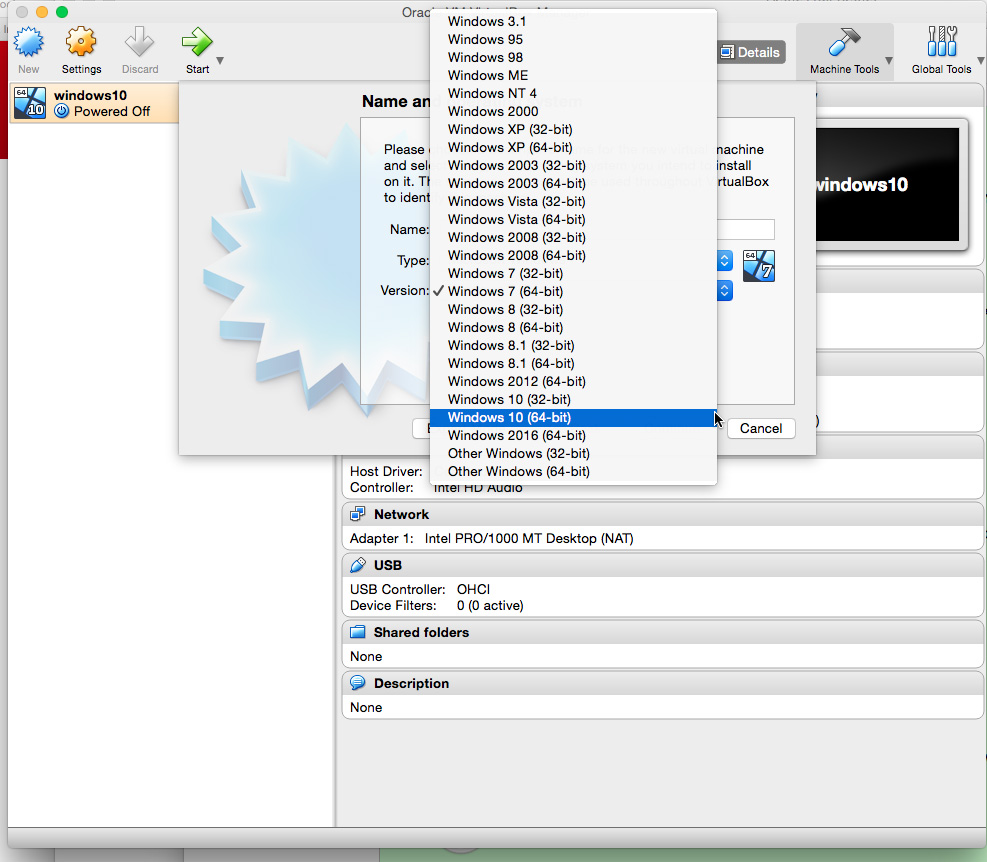Open the Settings gear icon
987x862 pixels.
[x=81, y=42]
